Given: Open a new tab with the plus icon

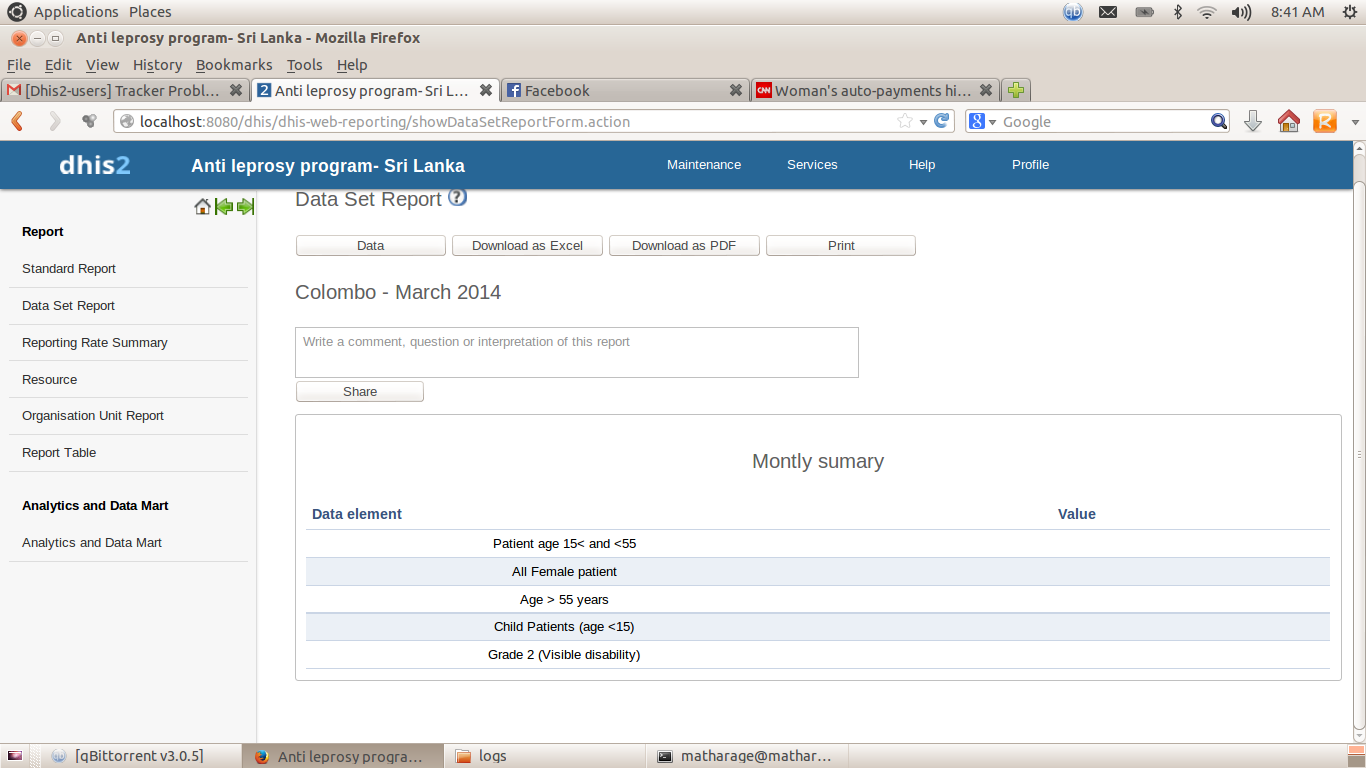Looking at the screenshot, I should [1016, 90].
